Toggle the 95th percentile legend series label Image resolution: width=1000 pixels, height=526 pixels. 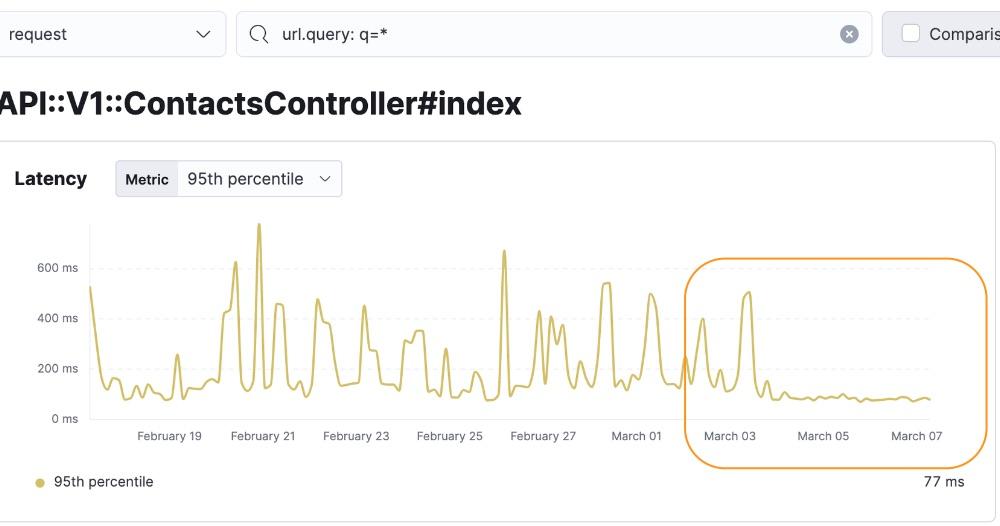103,482
